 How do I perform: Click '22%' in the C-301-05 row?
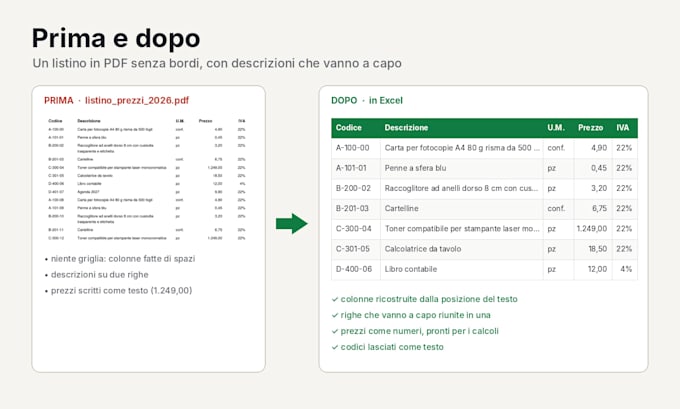tap(624, 249)
